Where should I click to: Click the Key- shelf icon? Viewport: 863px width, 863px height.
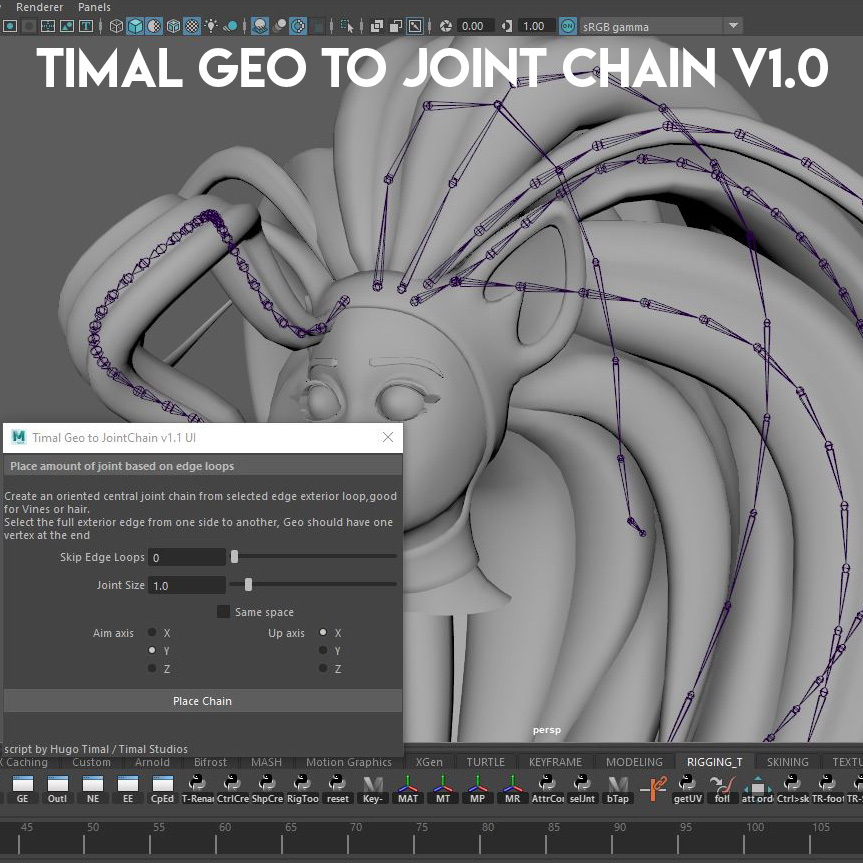pyautogui.click(x=373, y=789)
